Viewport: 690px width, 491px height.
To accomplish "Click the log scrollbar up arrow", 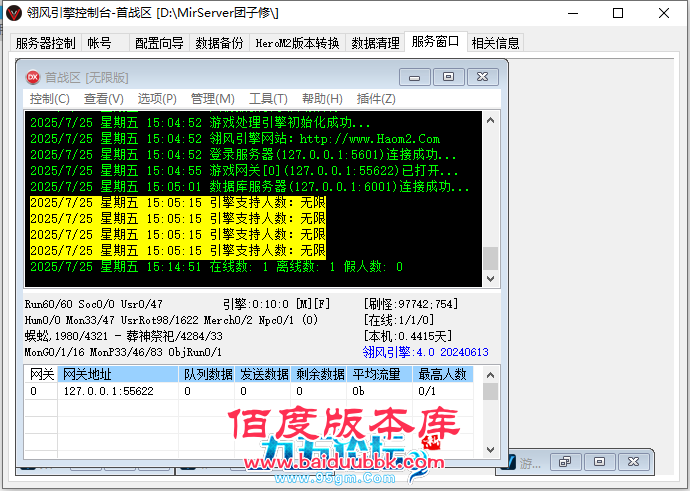I will 491,120.
